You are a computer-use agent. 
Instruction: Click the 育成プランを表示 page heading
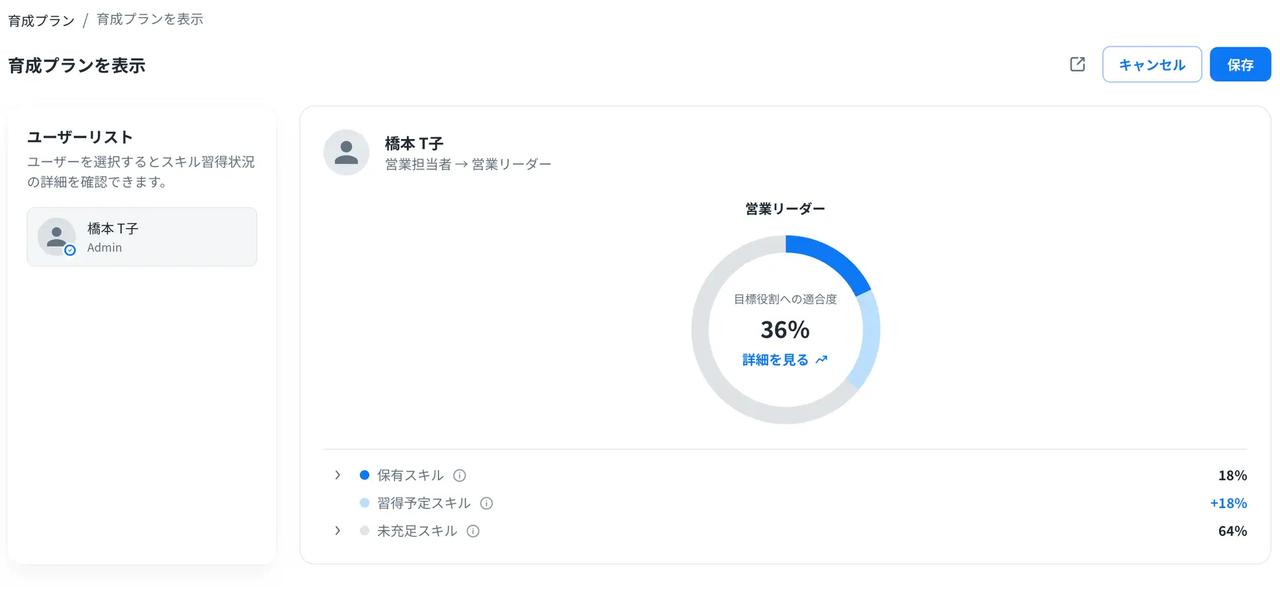(77, 65)
